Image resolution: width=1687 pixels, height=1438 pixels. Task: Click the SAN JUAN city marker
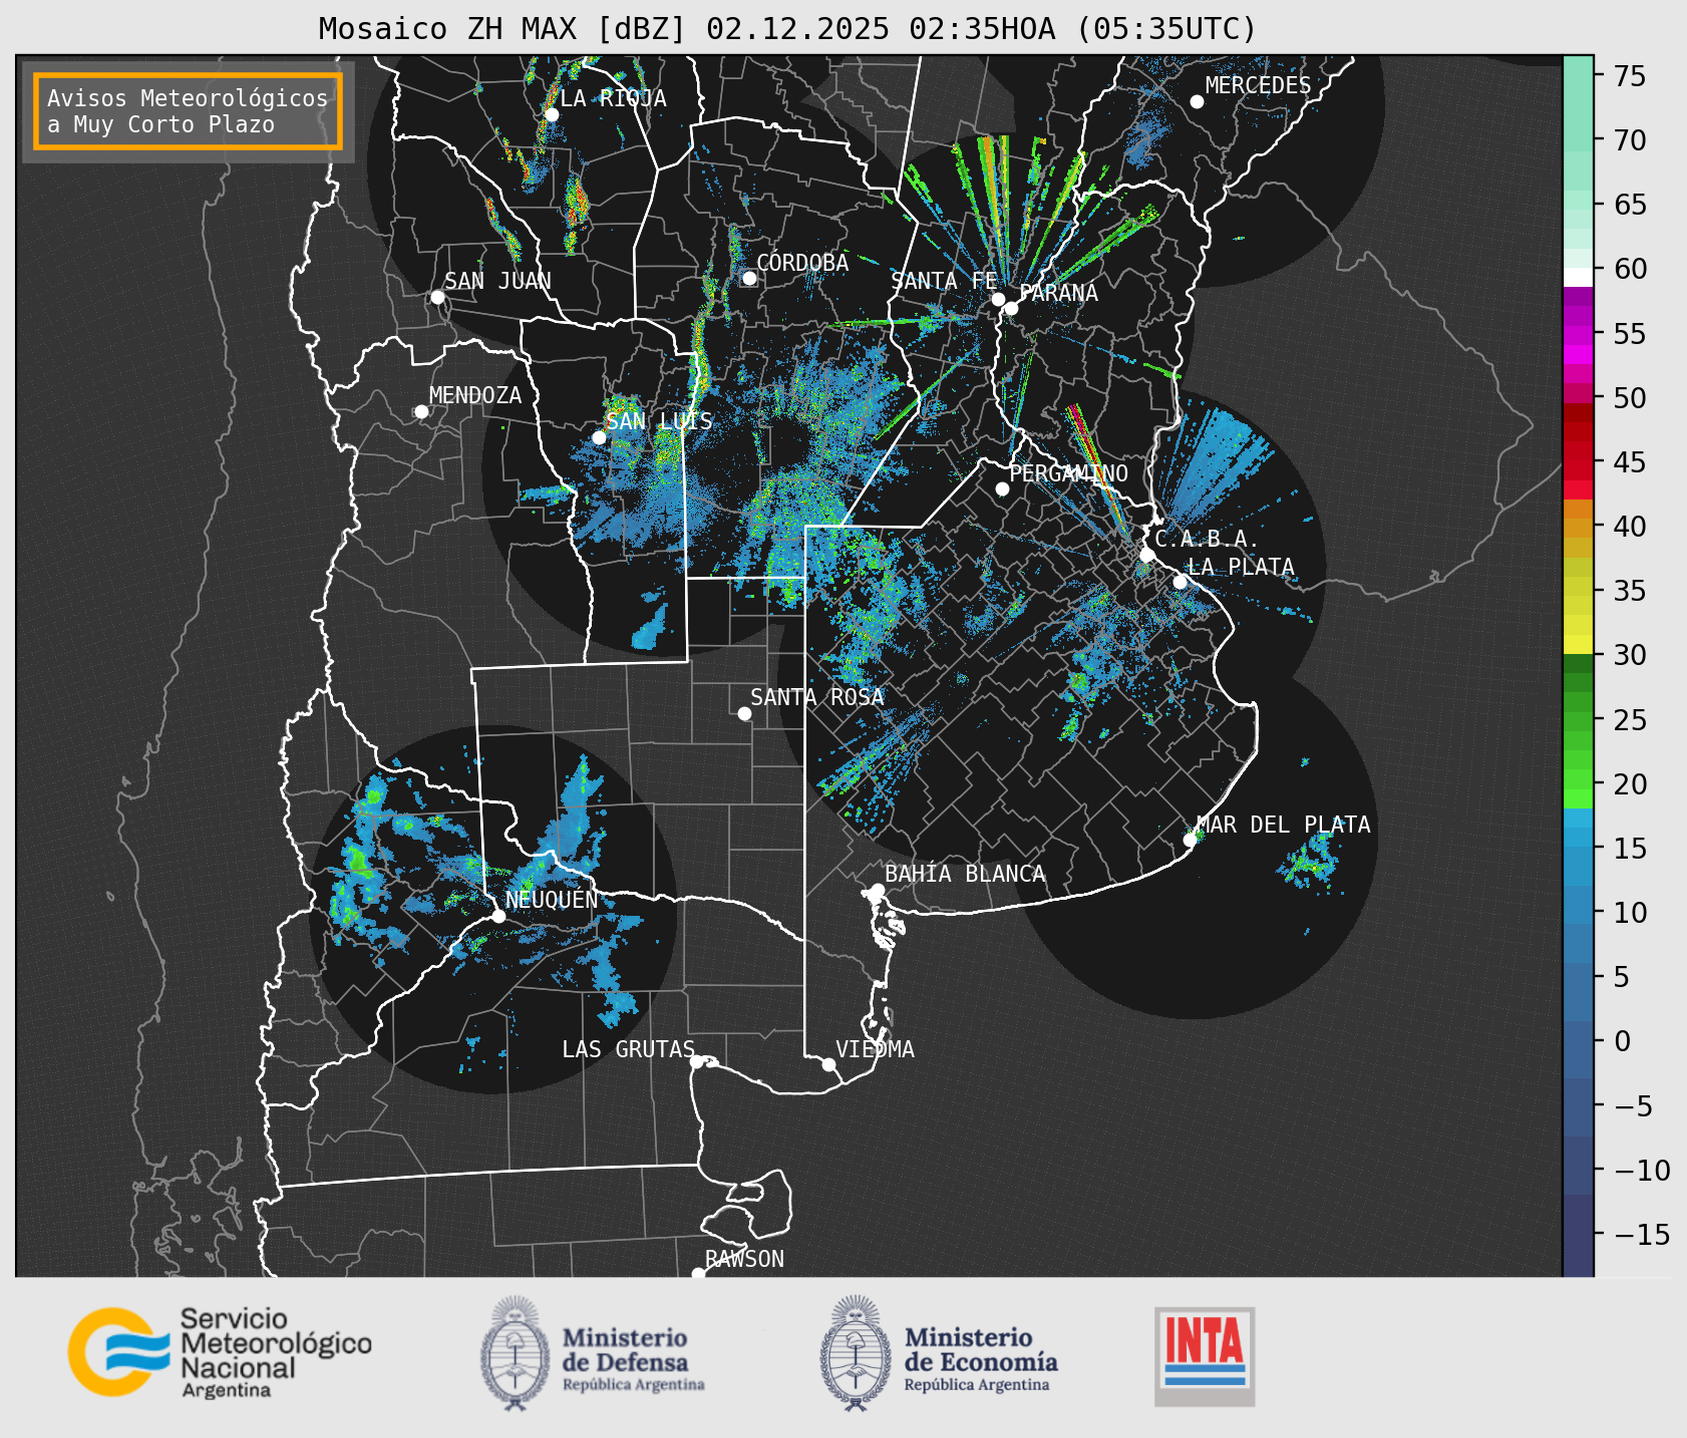click(x=437, y=297)
